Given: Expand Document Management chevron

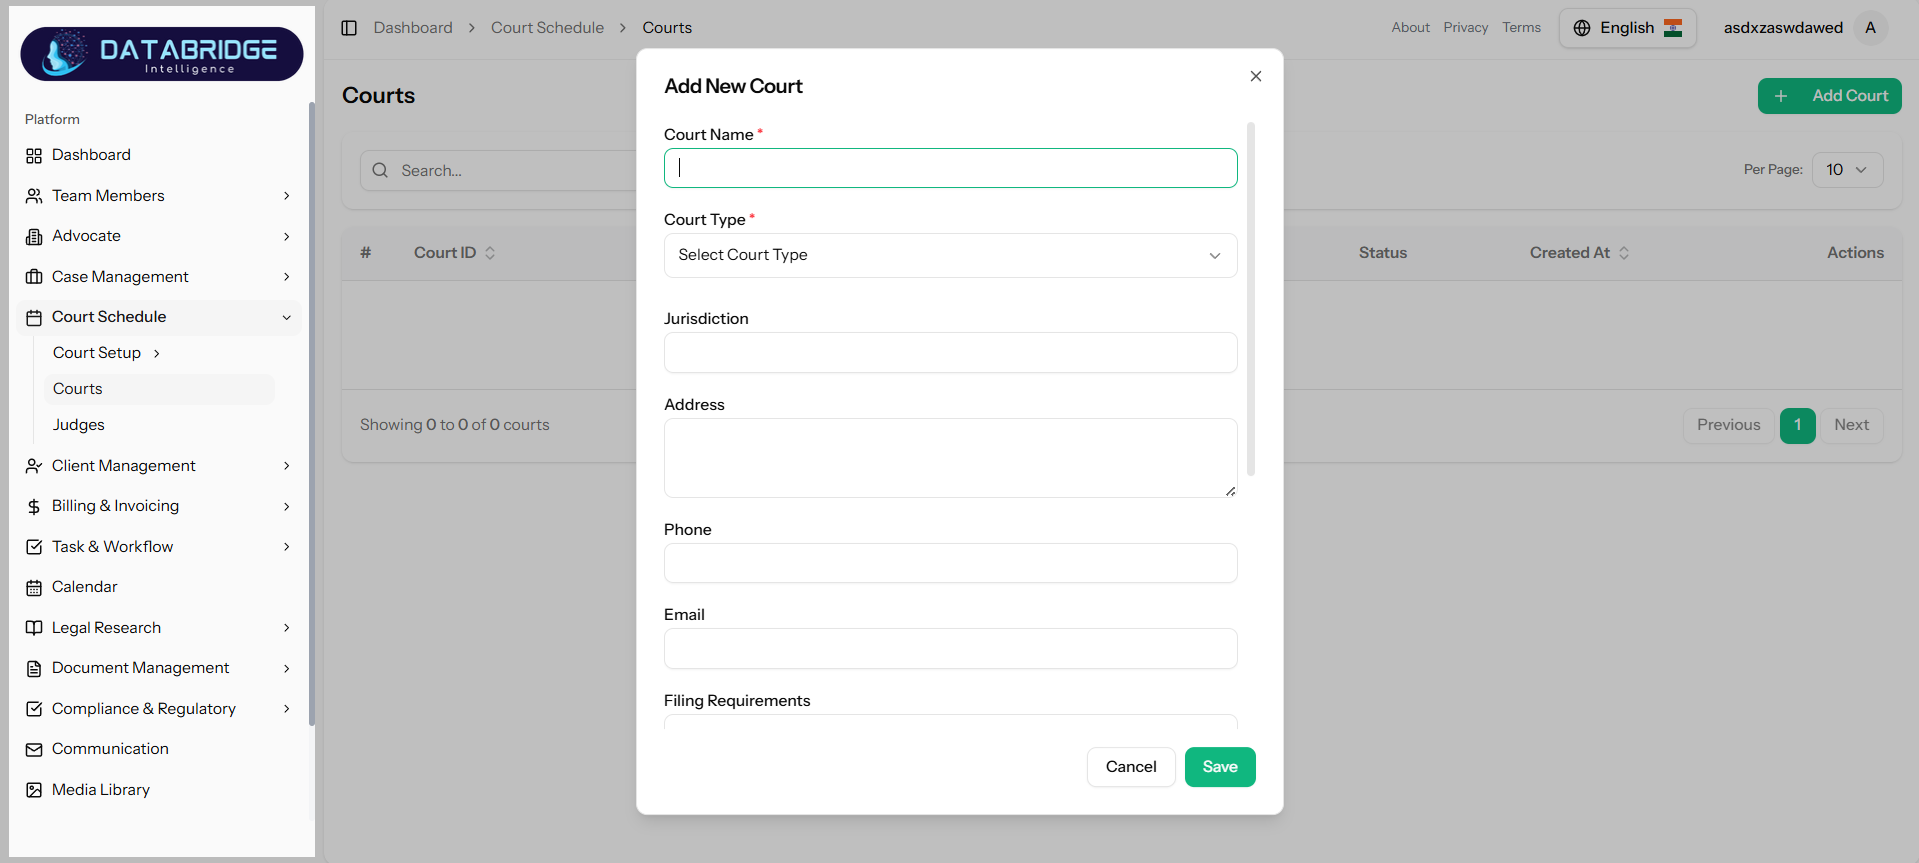Looking at the screenshot, I should point(287,669).
